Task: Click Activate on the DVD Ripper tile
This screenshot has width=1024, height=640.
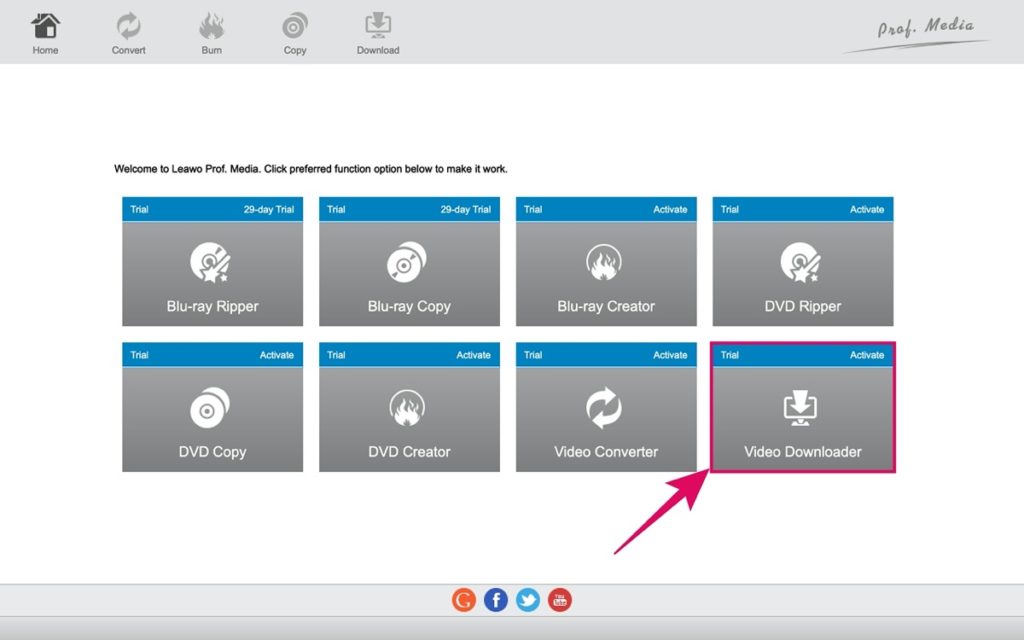Action: point(867,210)
